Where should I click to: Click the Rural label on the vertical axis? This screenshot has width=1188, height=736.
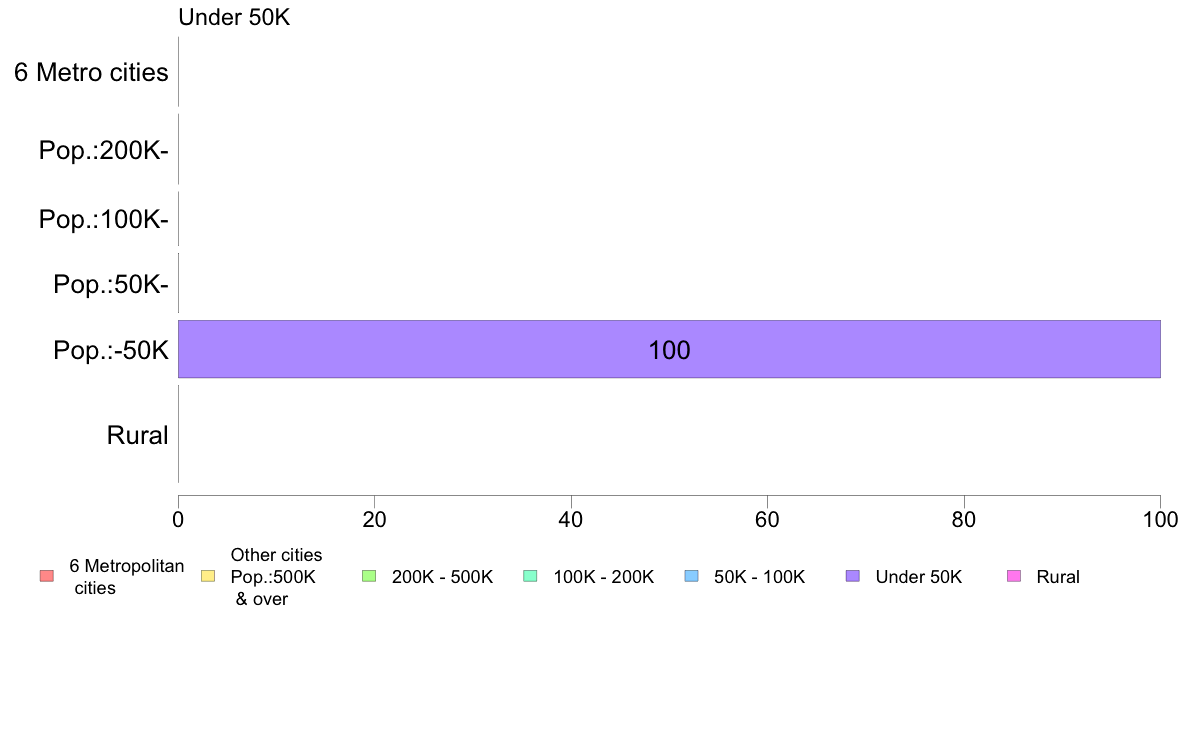(137, 435)
